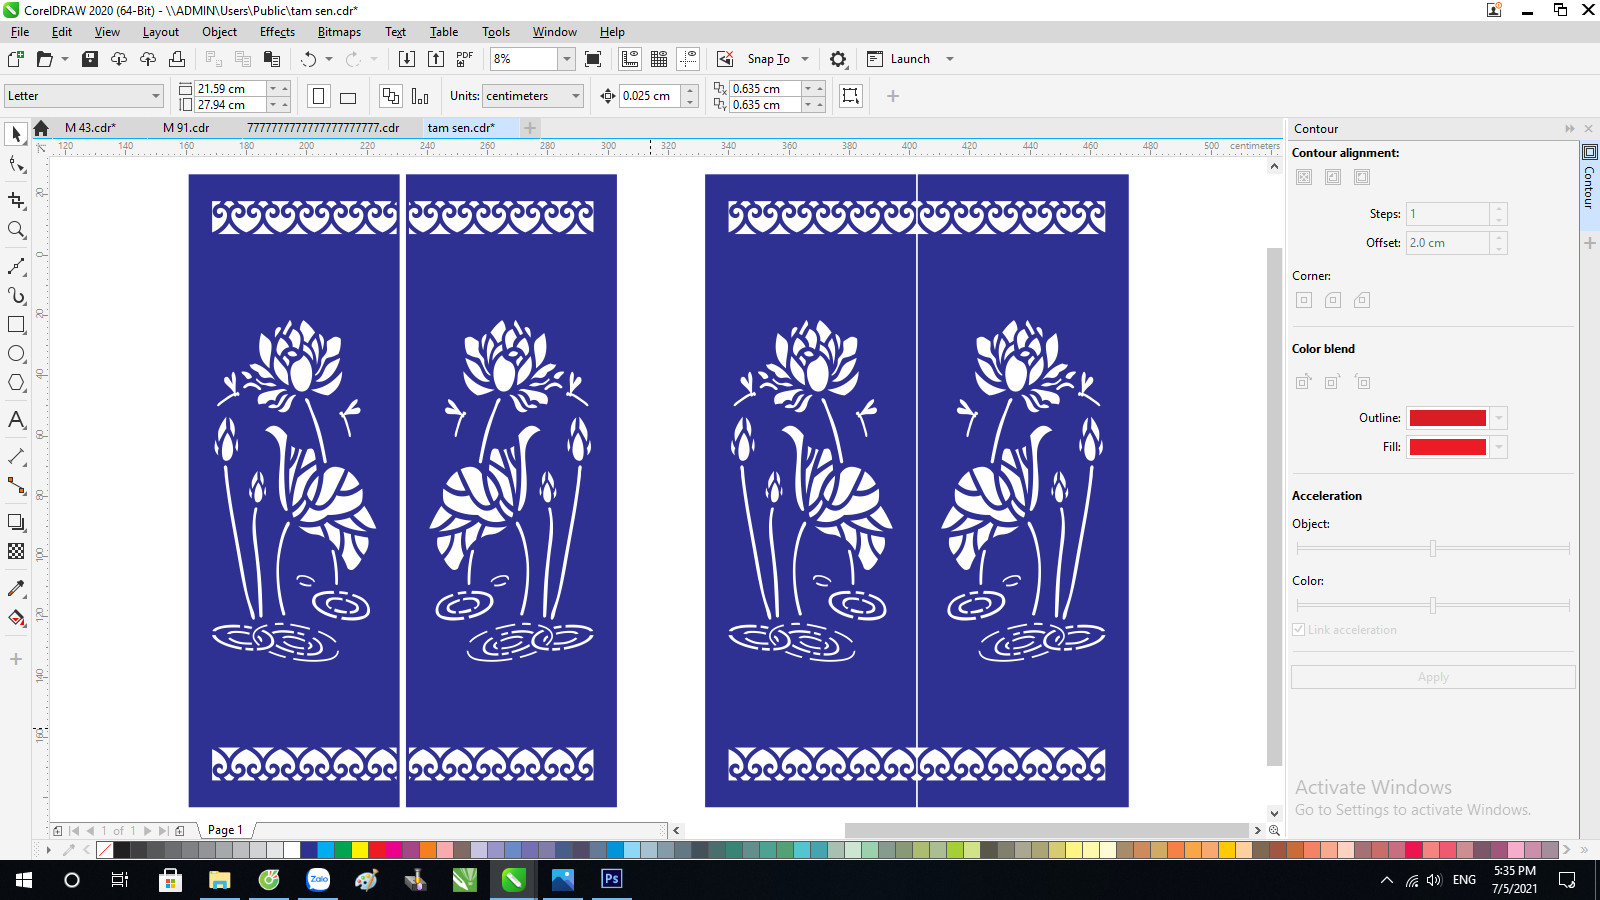The height and width of the screenshot is (900, 1600).
Task: Switch page to portrait orientation
Action: click(x=318, y=97)
